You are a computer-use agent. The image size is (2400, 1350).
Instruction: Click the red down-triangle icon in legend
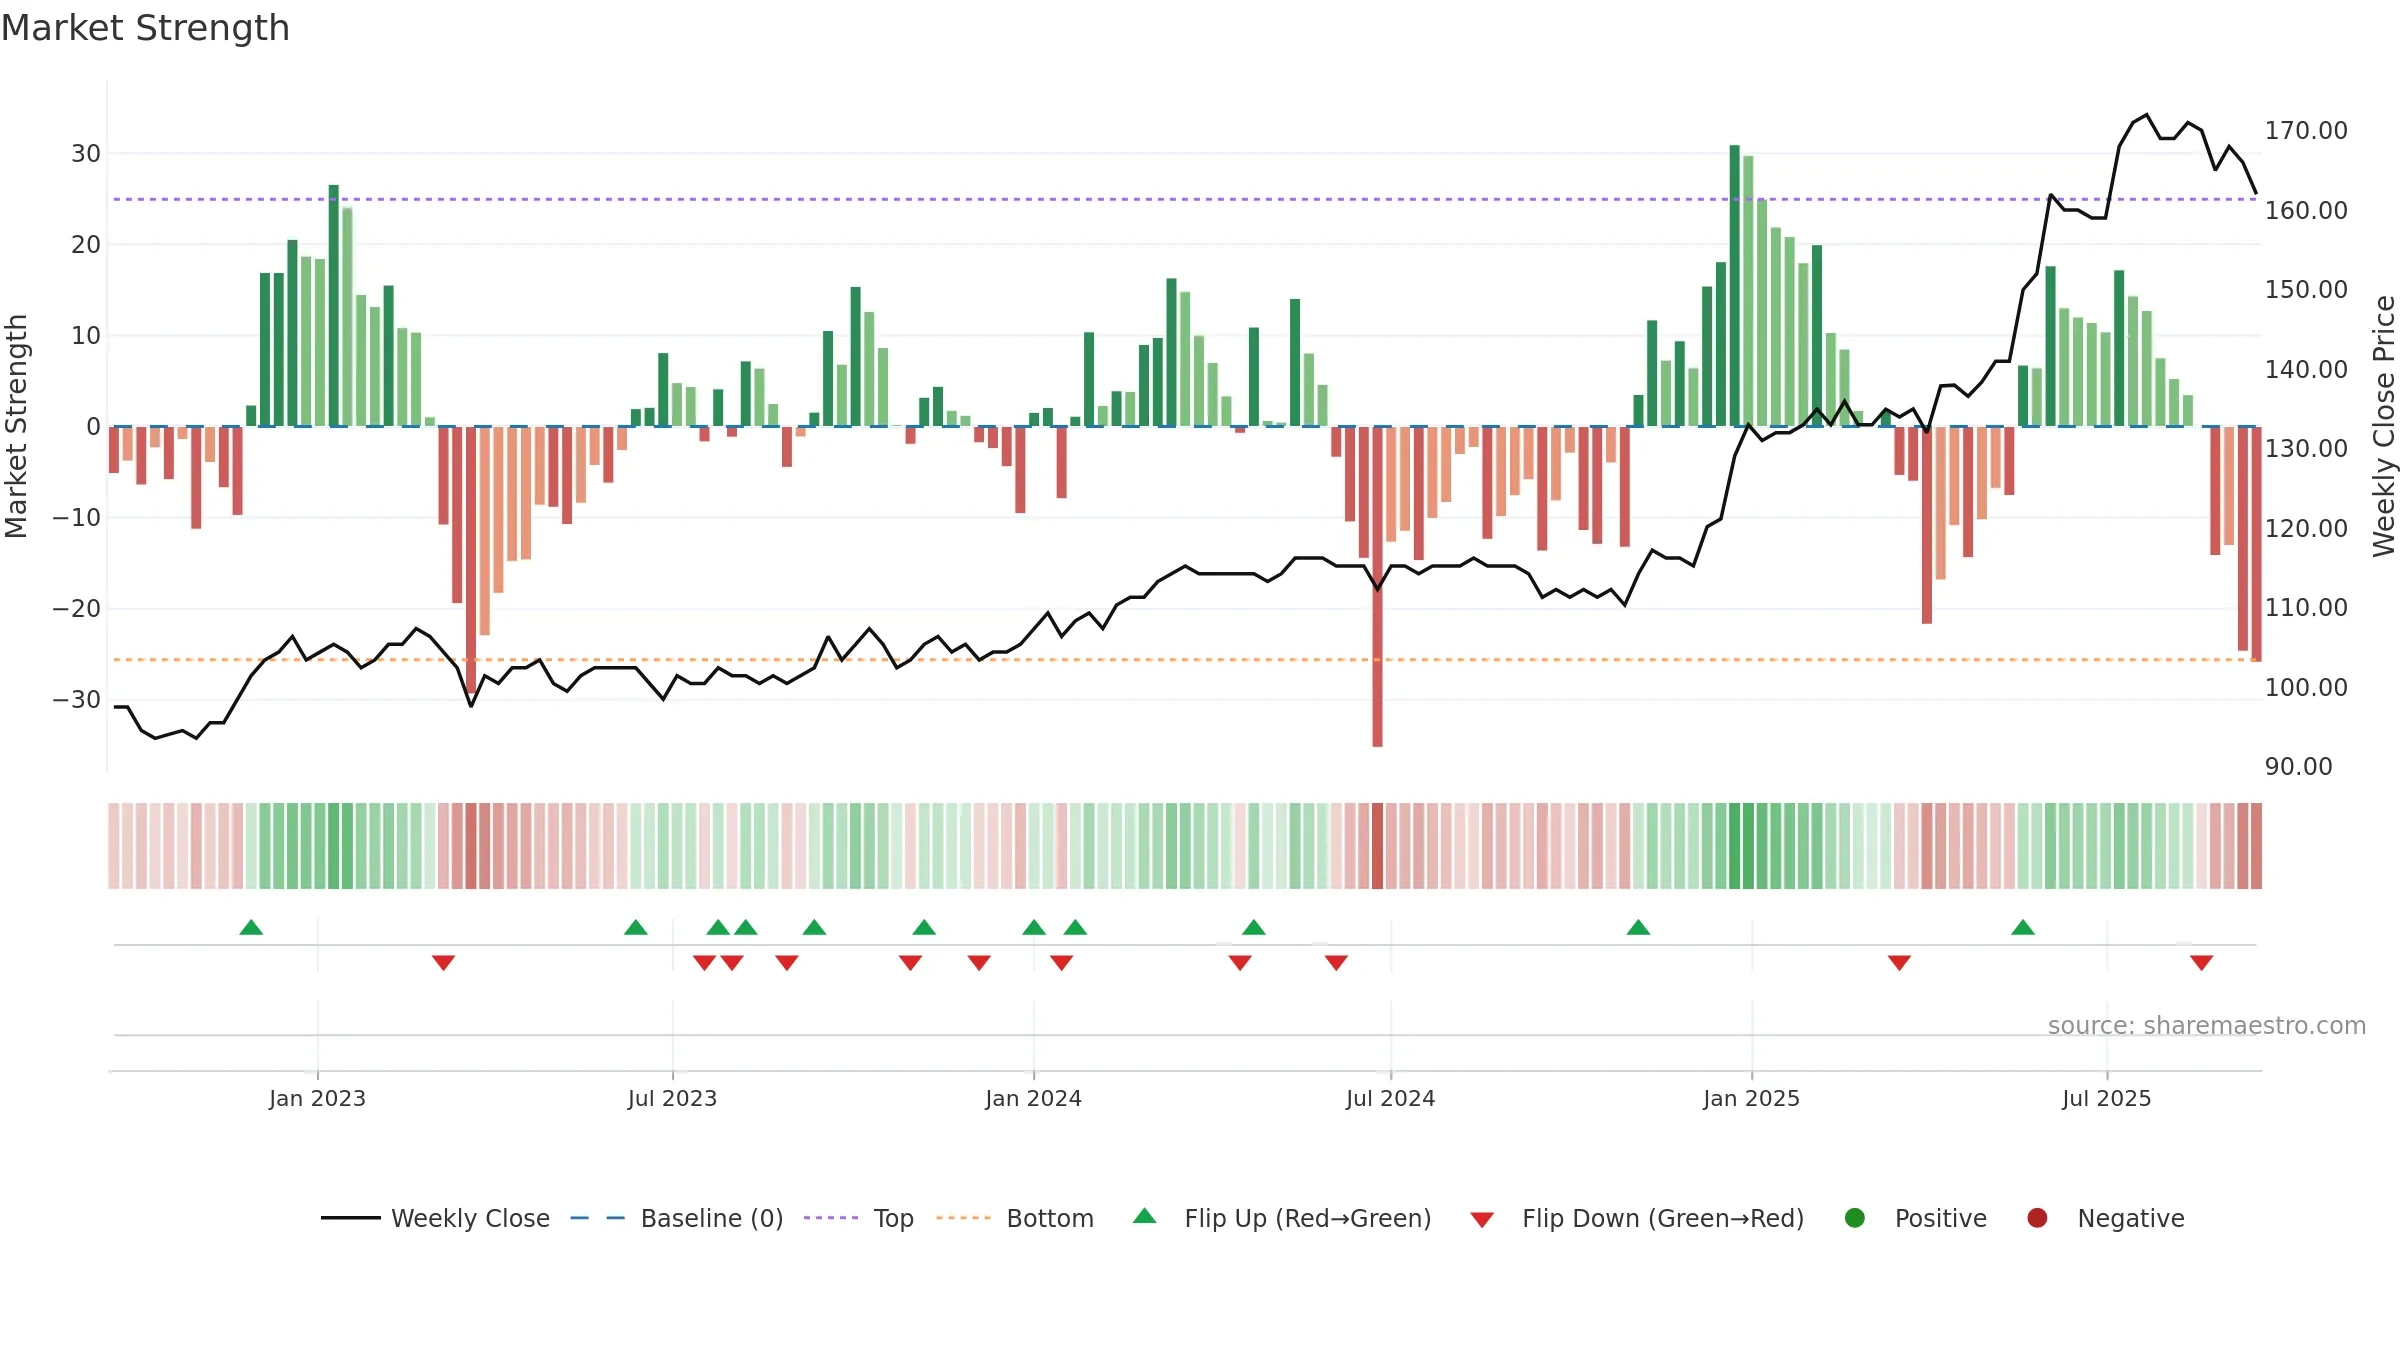point(1482,1220)
